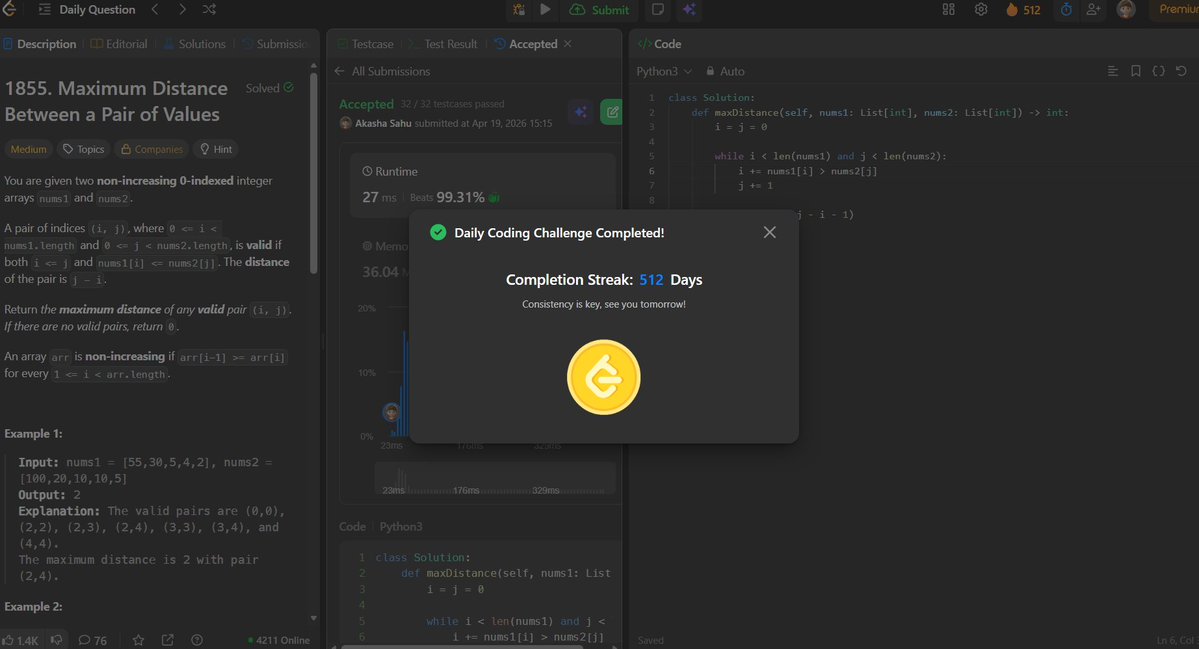Click the Code panel header tab

[659, 44]
